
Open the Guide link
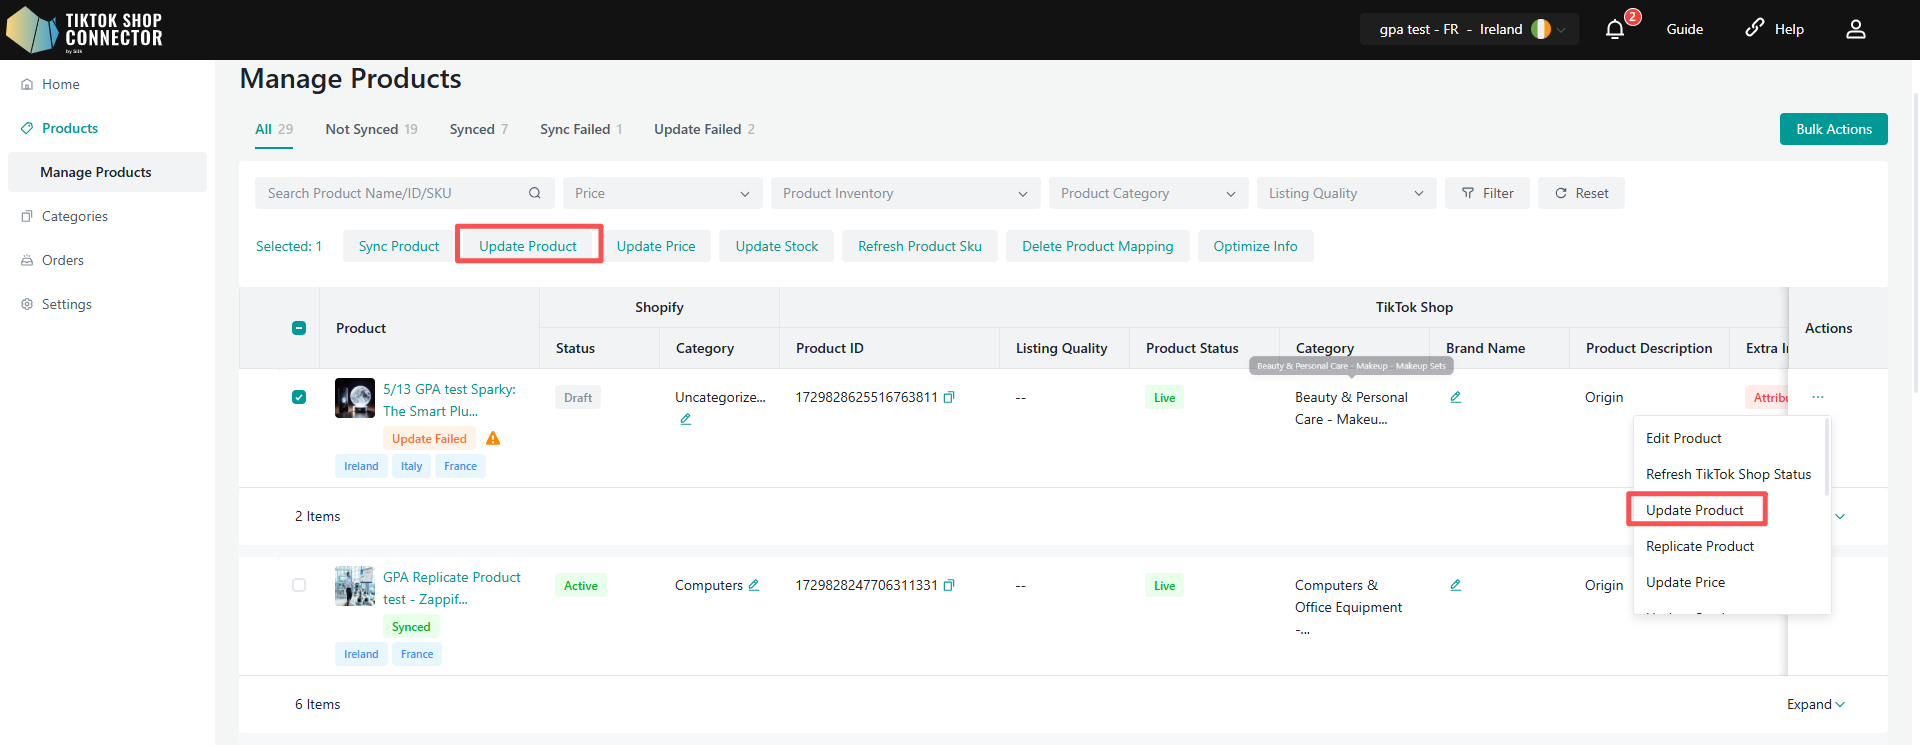pyautogui.click(x=1684, y=30)
